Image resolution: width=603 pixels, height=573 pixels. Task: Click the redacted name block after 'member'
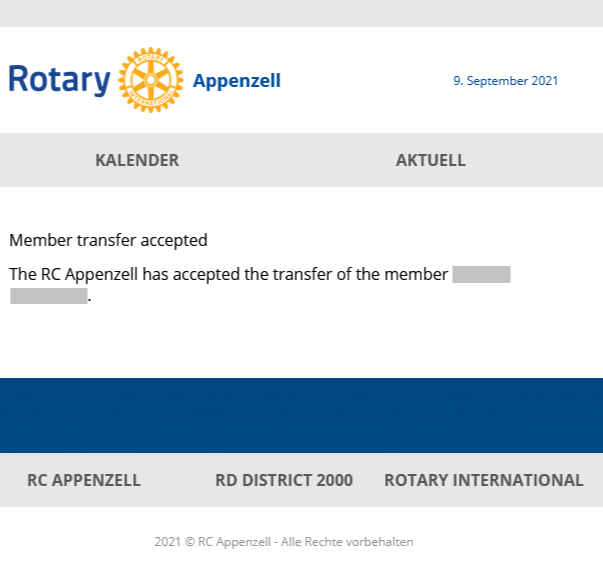481,274
